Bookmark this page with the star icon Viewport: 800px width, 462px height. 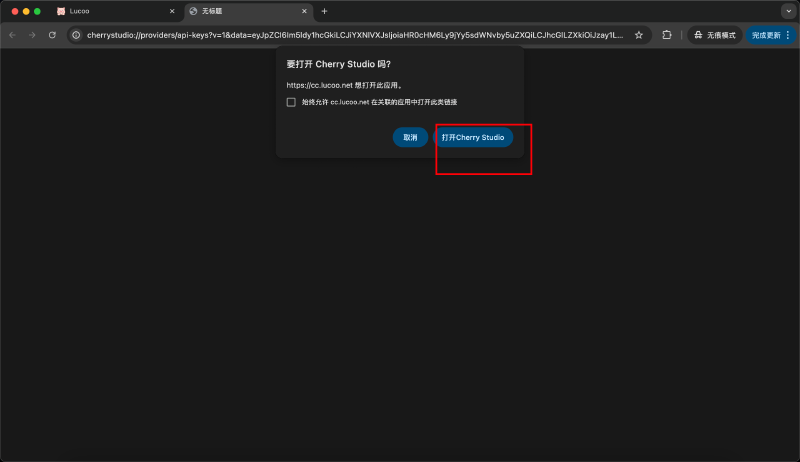point(639,35)
